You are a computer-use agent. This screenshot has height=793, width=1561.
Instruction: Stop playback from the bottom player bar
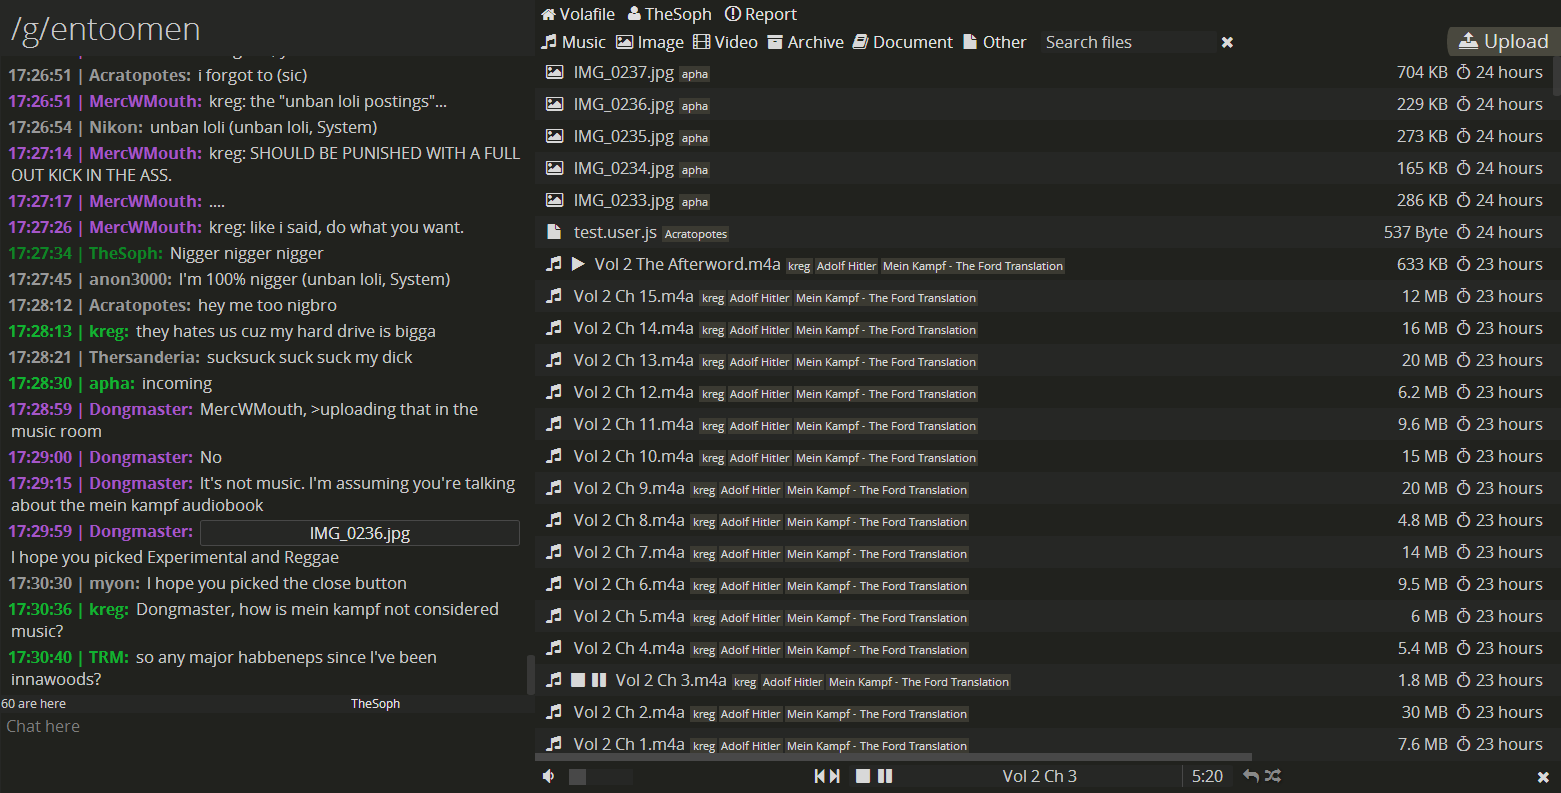[863, 776]
